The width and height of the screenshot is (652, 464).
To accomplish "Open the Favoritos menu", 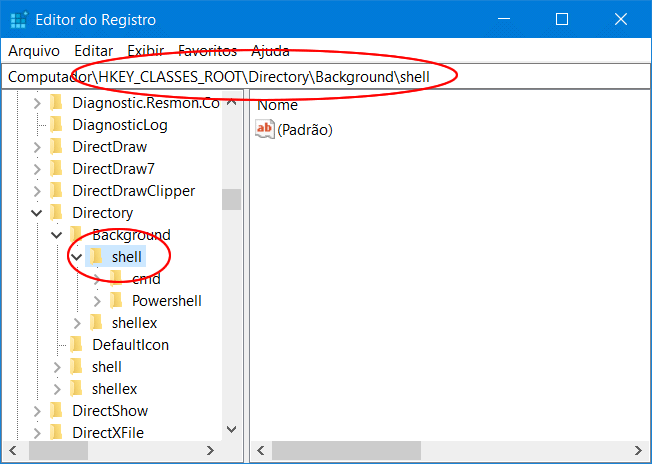I will 207,50.
